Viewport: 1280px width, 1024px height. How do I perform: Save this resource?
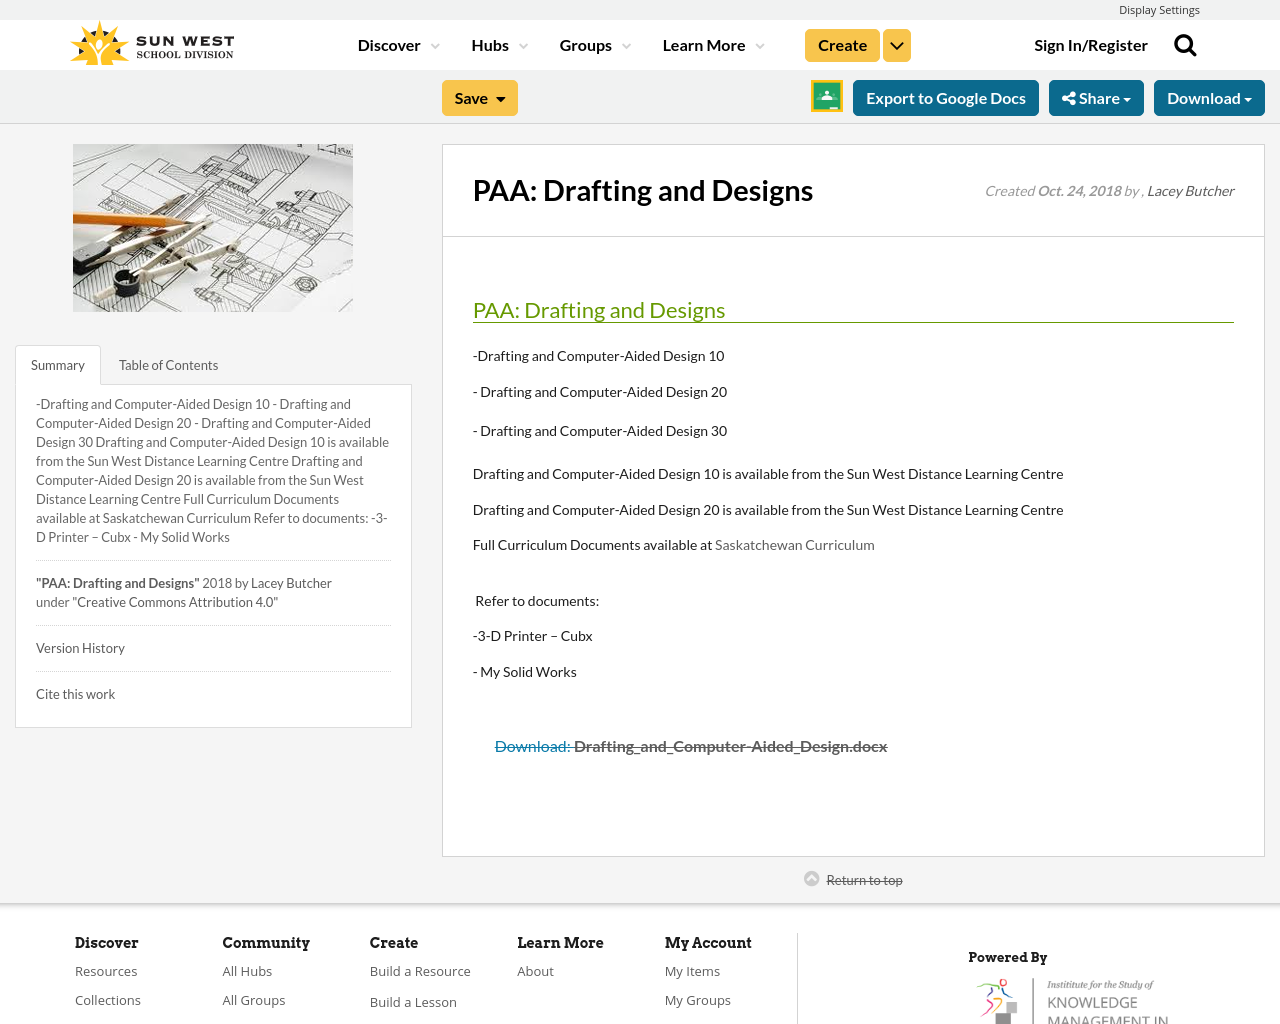[x=480, y=96]
